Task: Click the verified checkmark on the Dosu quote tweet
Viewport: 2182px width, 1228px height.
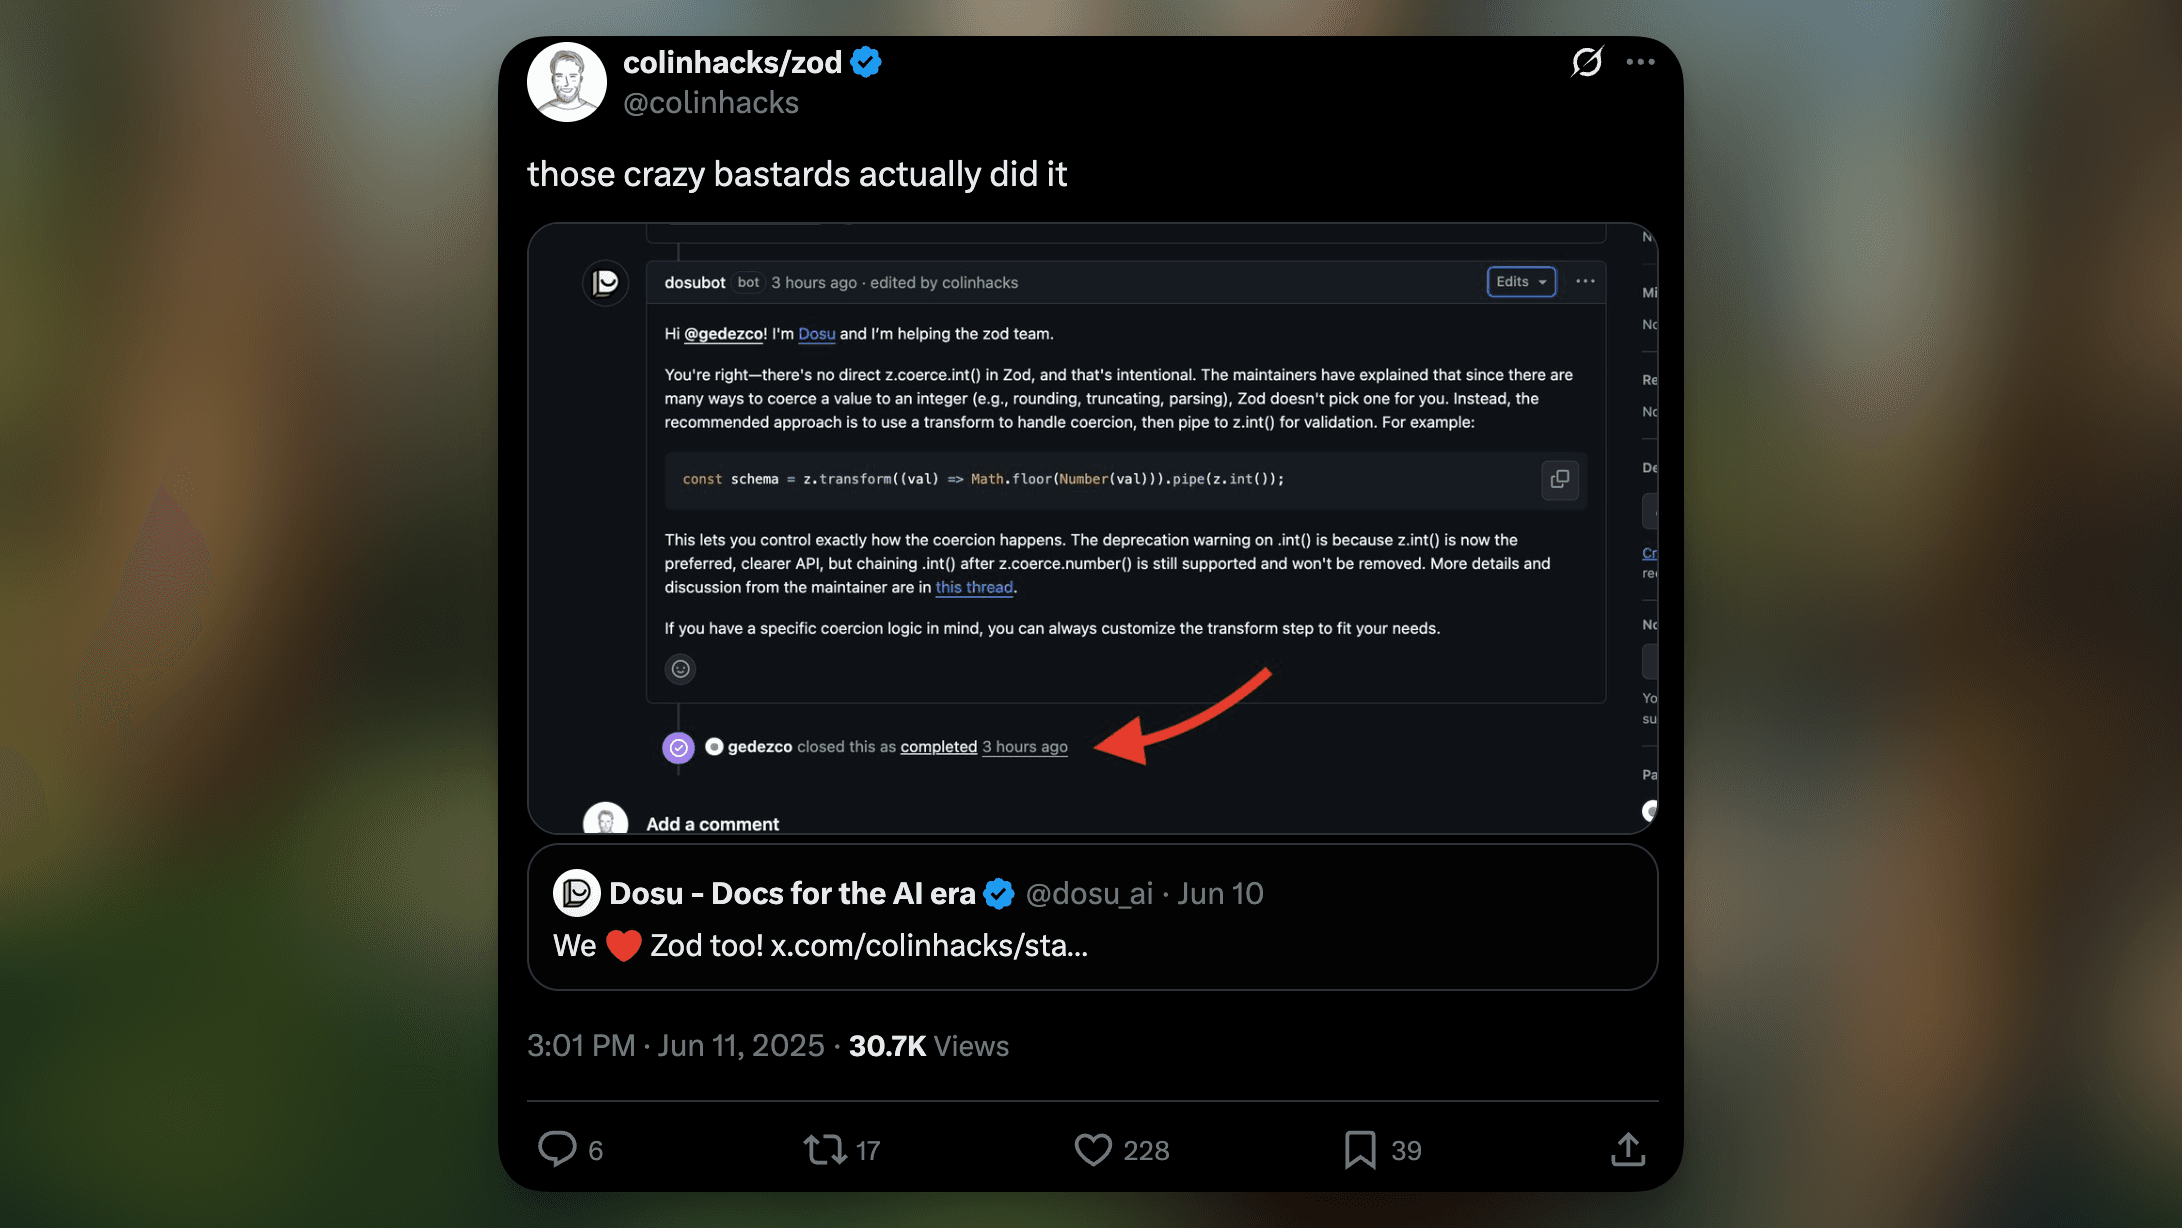Action: point(997,893)
